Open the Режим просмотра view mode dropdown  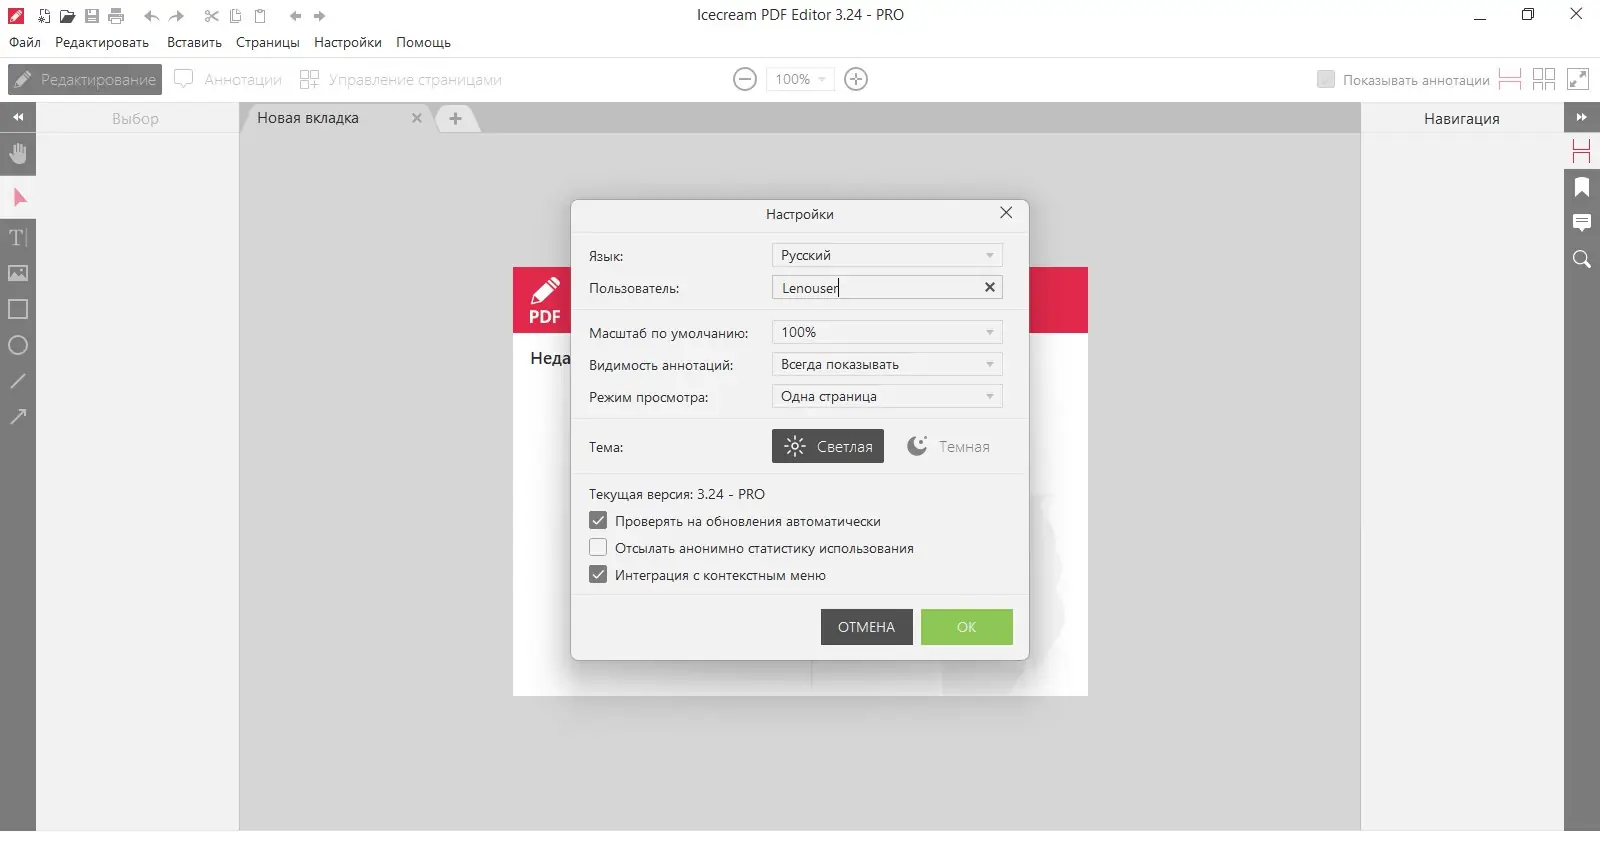[887, 396]
